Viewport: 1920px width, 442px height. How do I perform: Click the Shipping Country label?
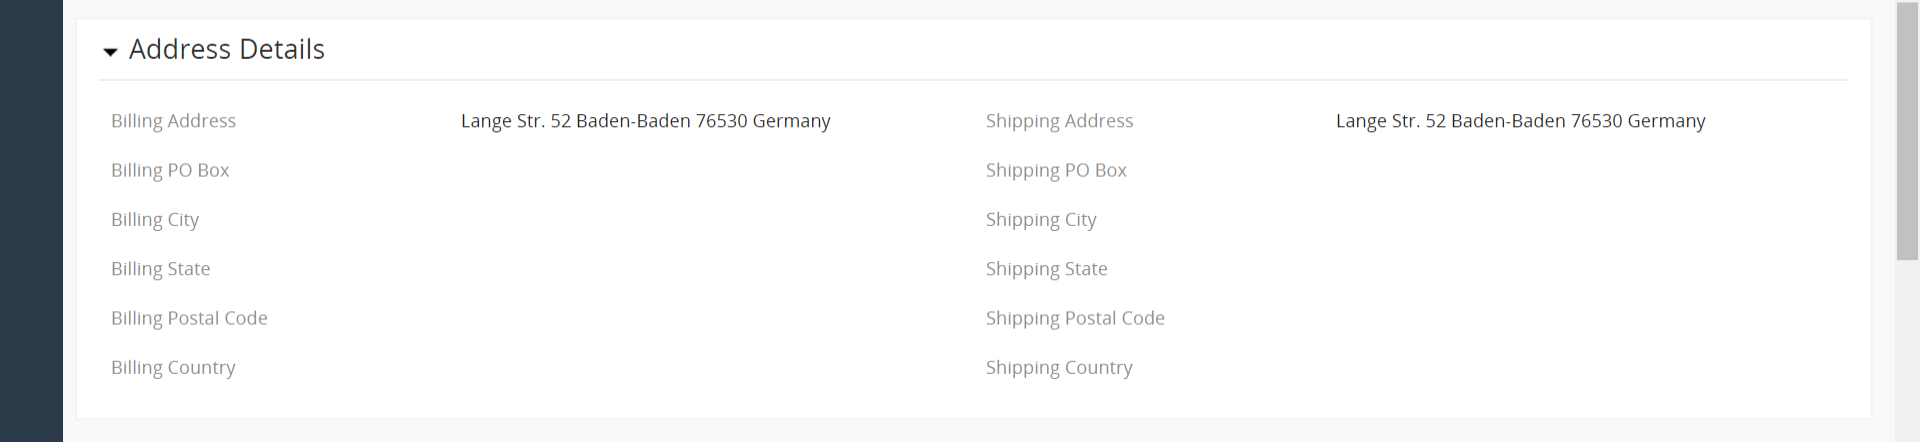pos(1059,368)
